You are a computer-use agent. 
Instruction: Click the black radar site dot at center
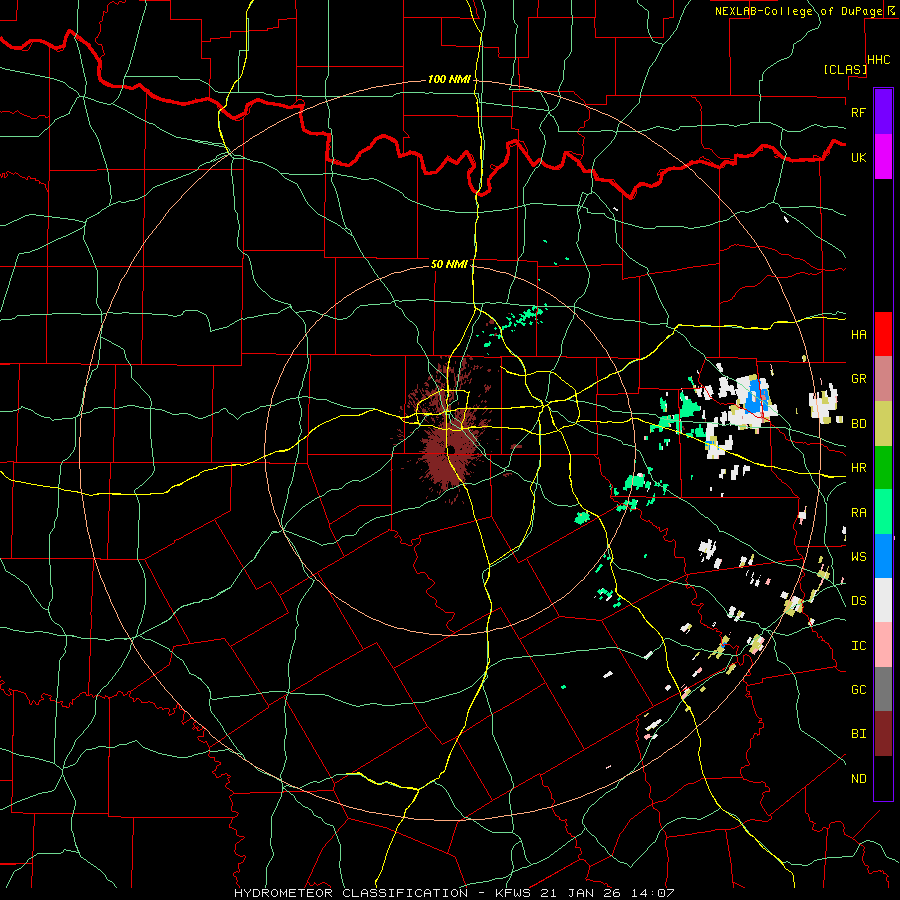click(x=451, y=449)
